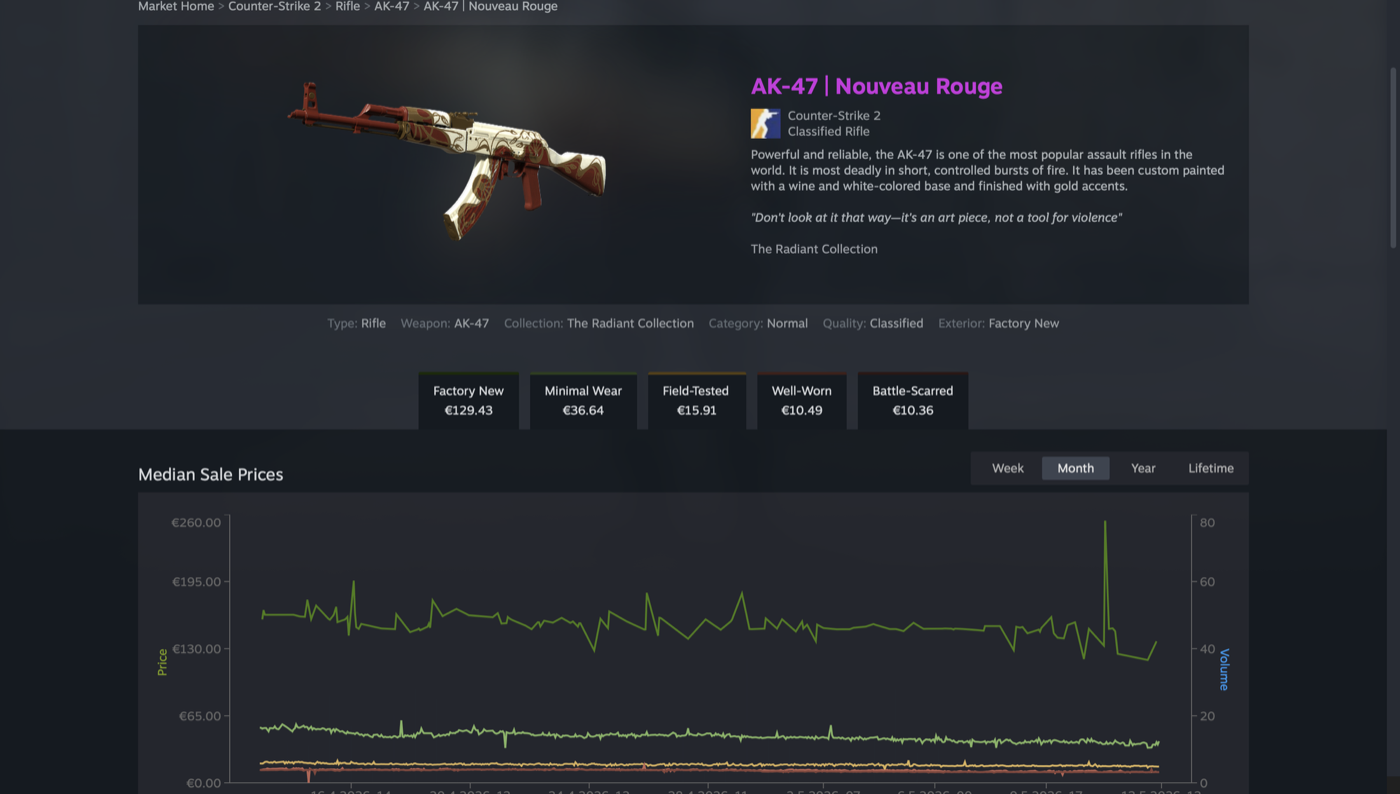Click the €65.00 price axis label
1400x794 pixels.
(x=199, y=716)
